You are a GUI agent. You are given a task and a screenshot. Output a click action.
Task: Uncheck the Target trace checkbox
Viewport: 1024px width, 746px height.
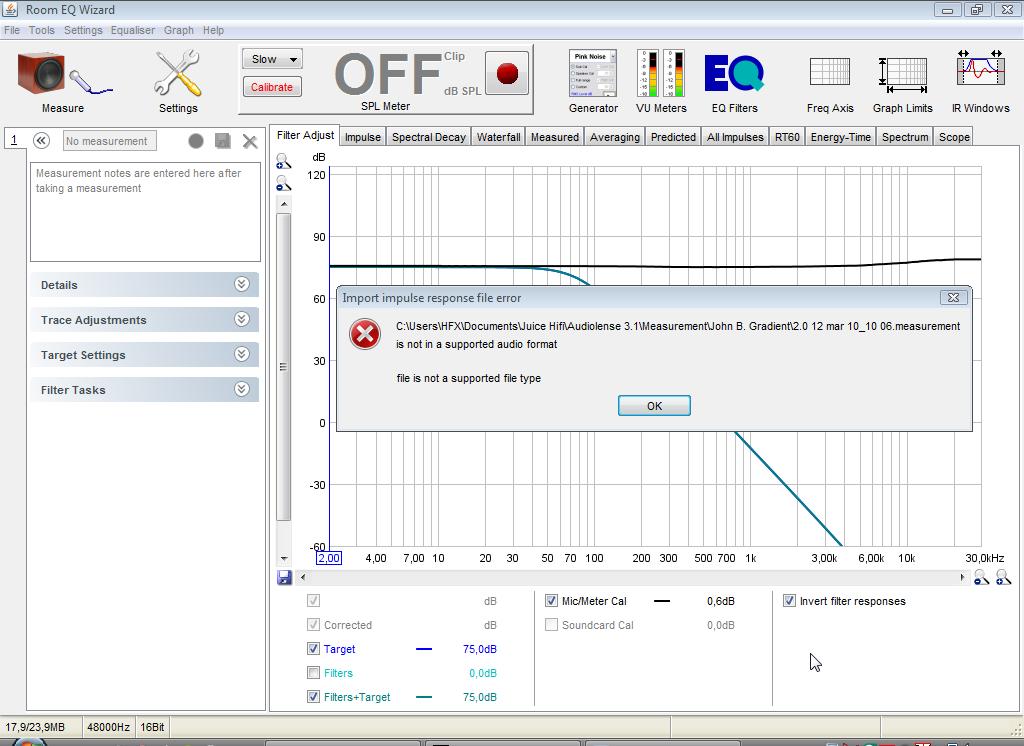(x=314, y=649)
